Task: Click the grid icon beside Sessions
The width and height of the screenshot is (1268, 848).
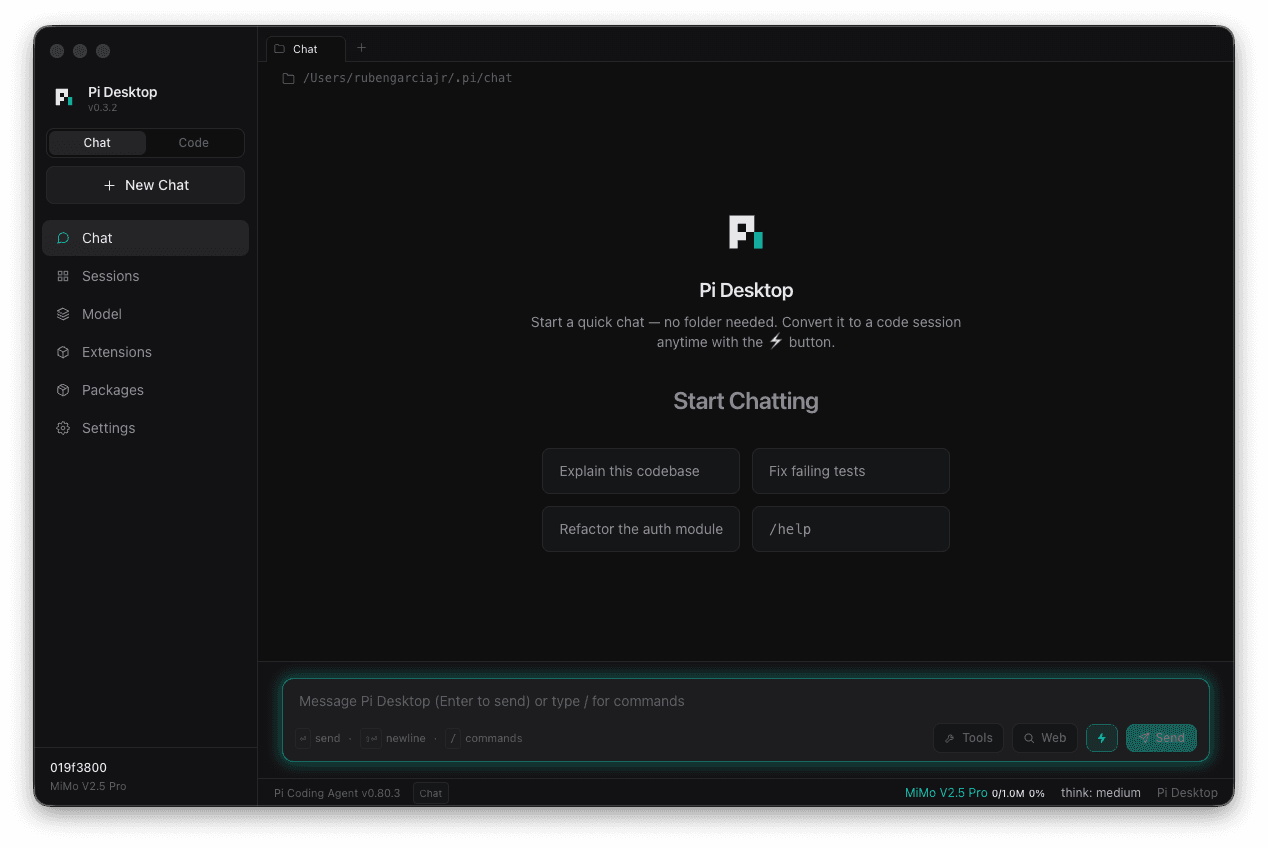Action: [63, 276]
